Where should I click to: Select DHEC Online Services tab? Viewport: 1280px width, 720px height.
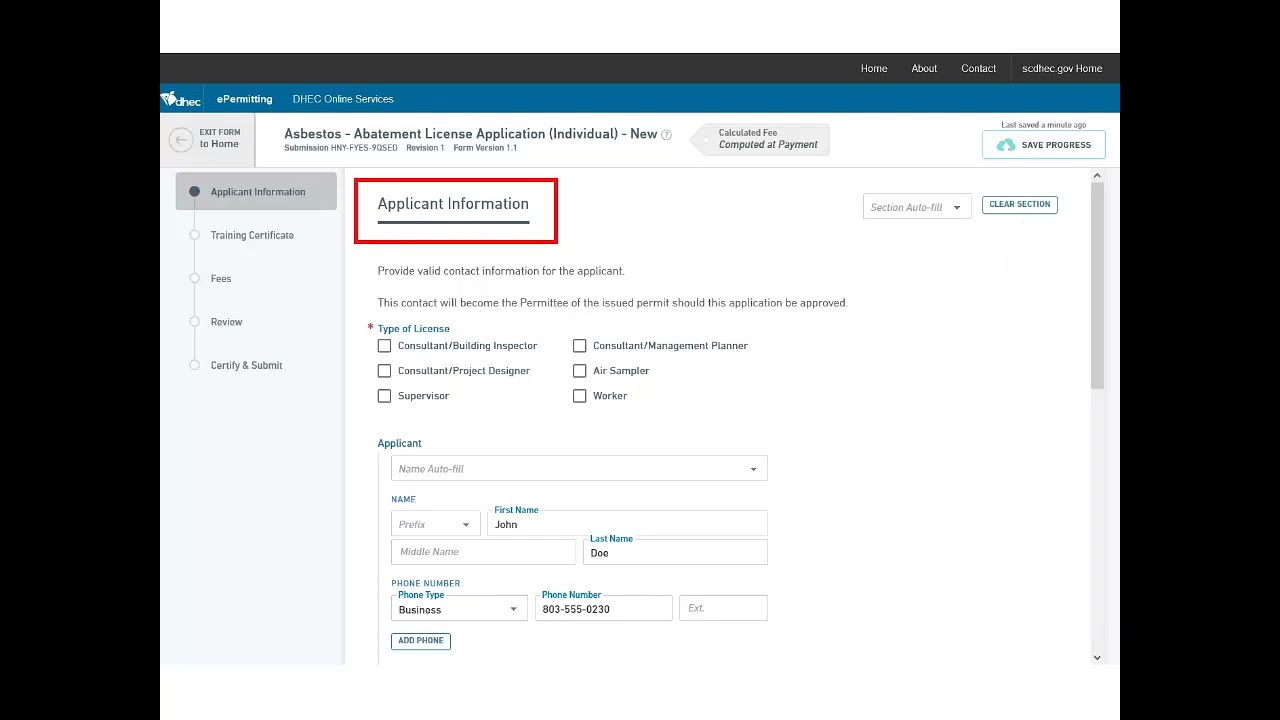click(x=343, y=99)
